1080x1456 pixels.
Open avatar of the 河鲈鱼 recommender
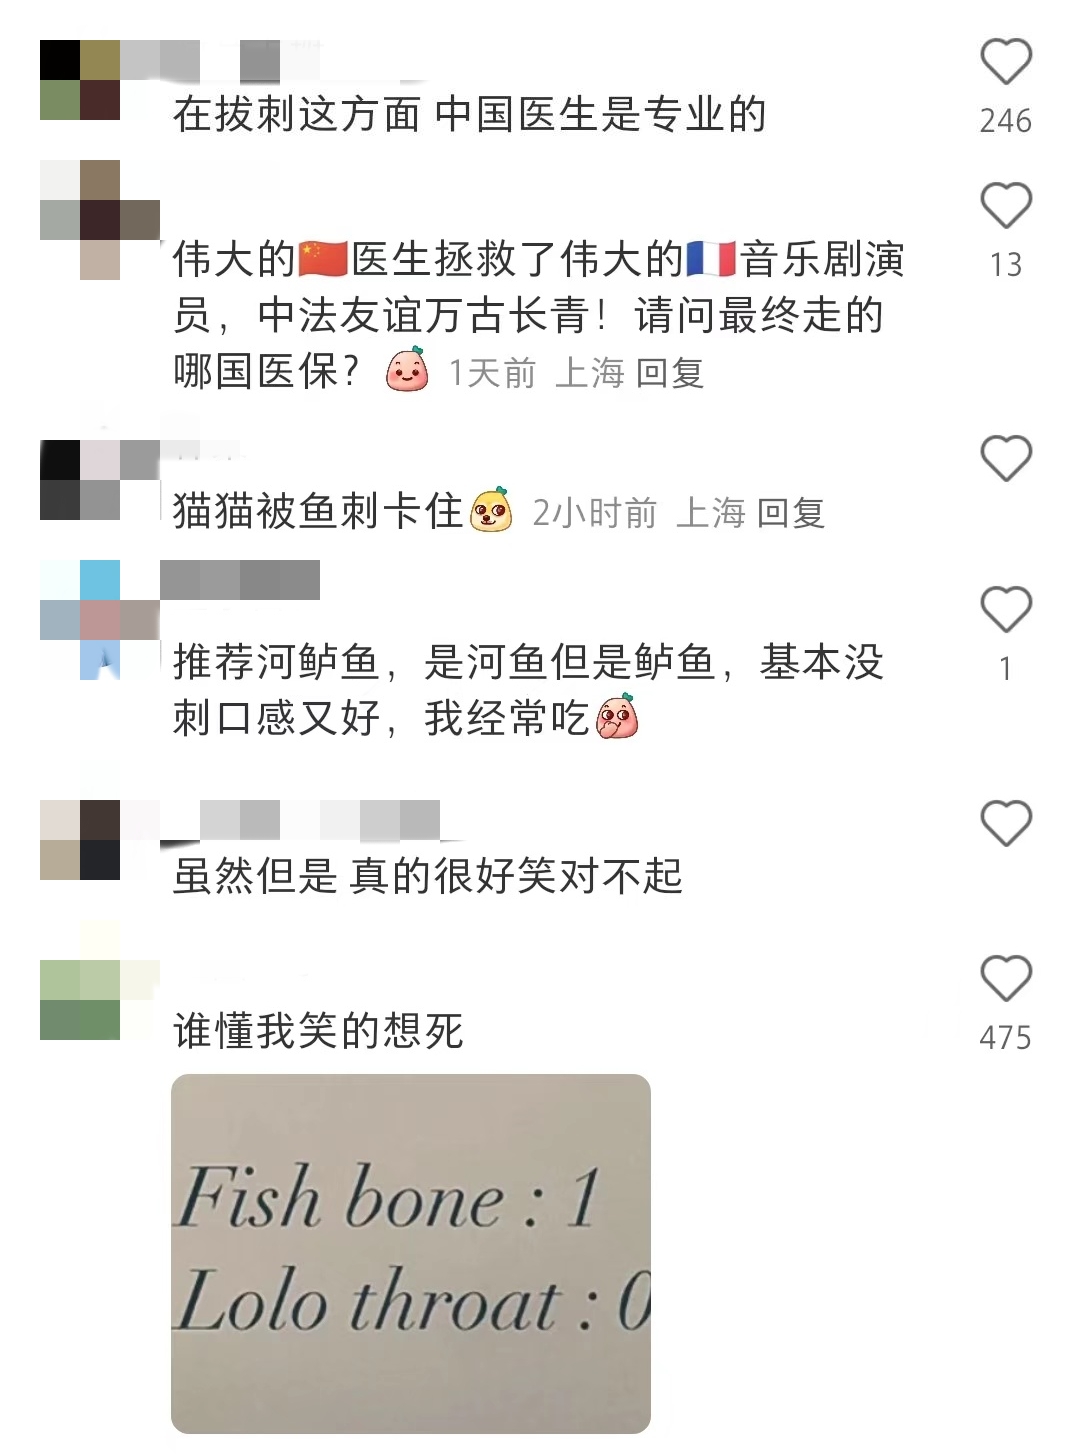[x=100, y=620]
